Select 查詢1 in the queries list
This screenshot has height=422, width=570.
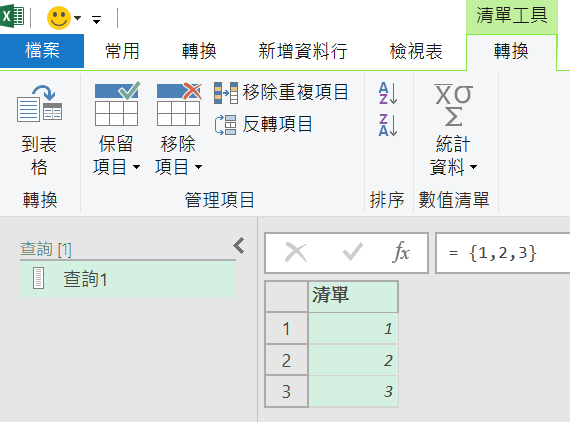(x=128, y=279)
